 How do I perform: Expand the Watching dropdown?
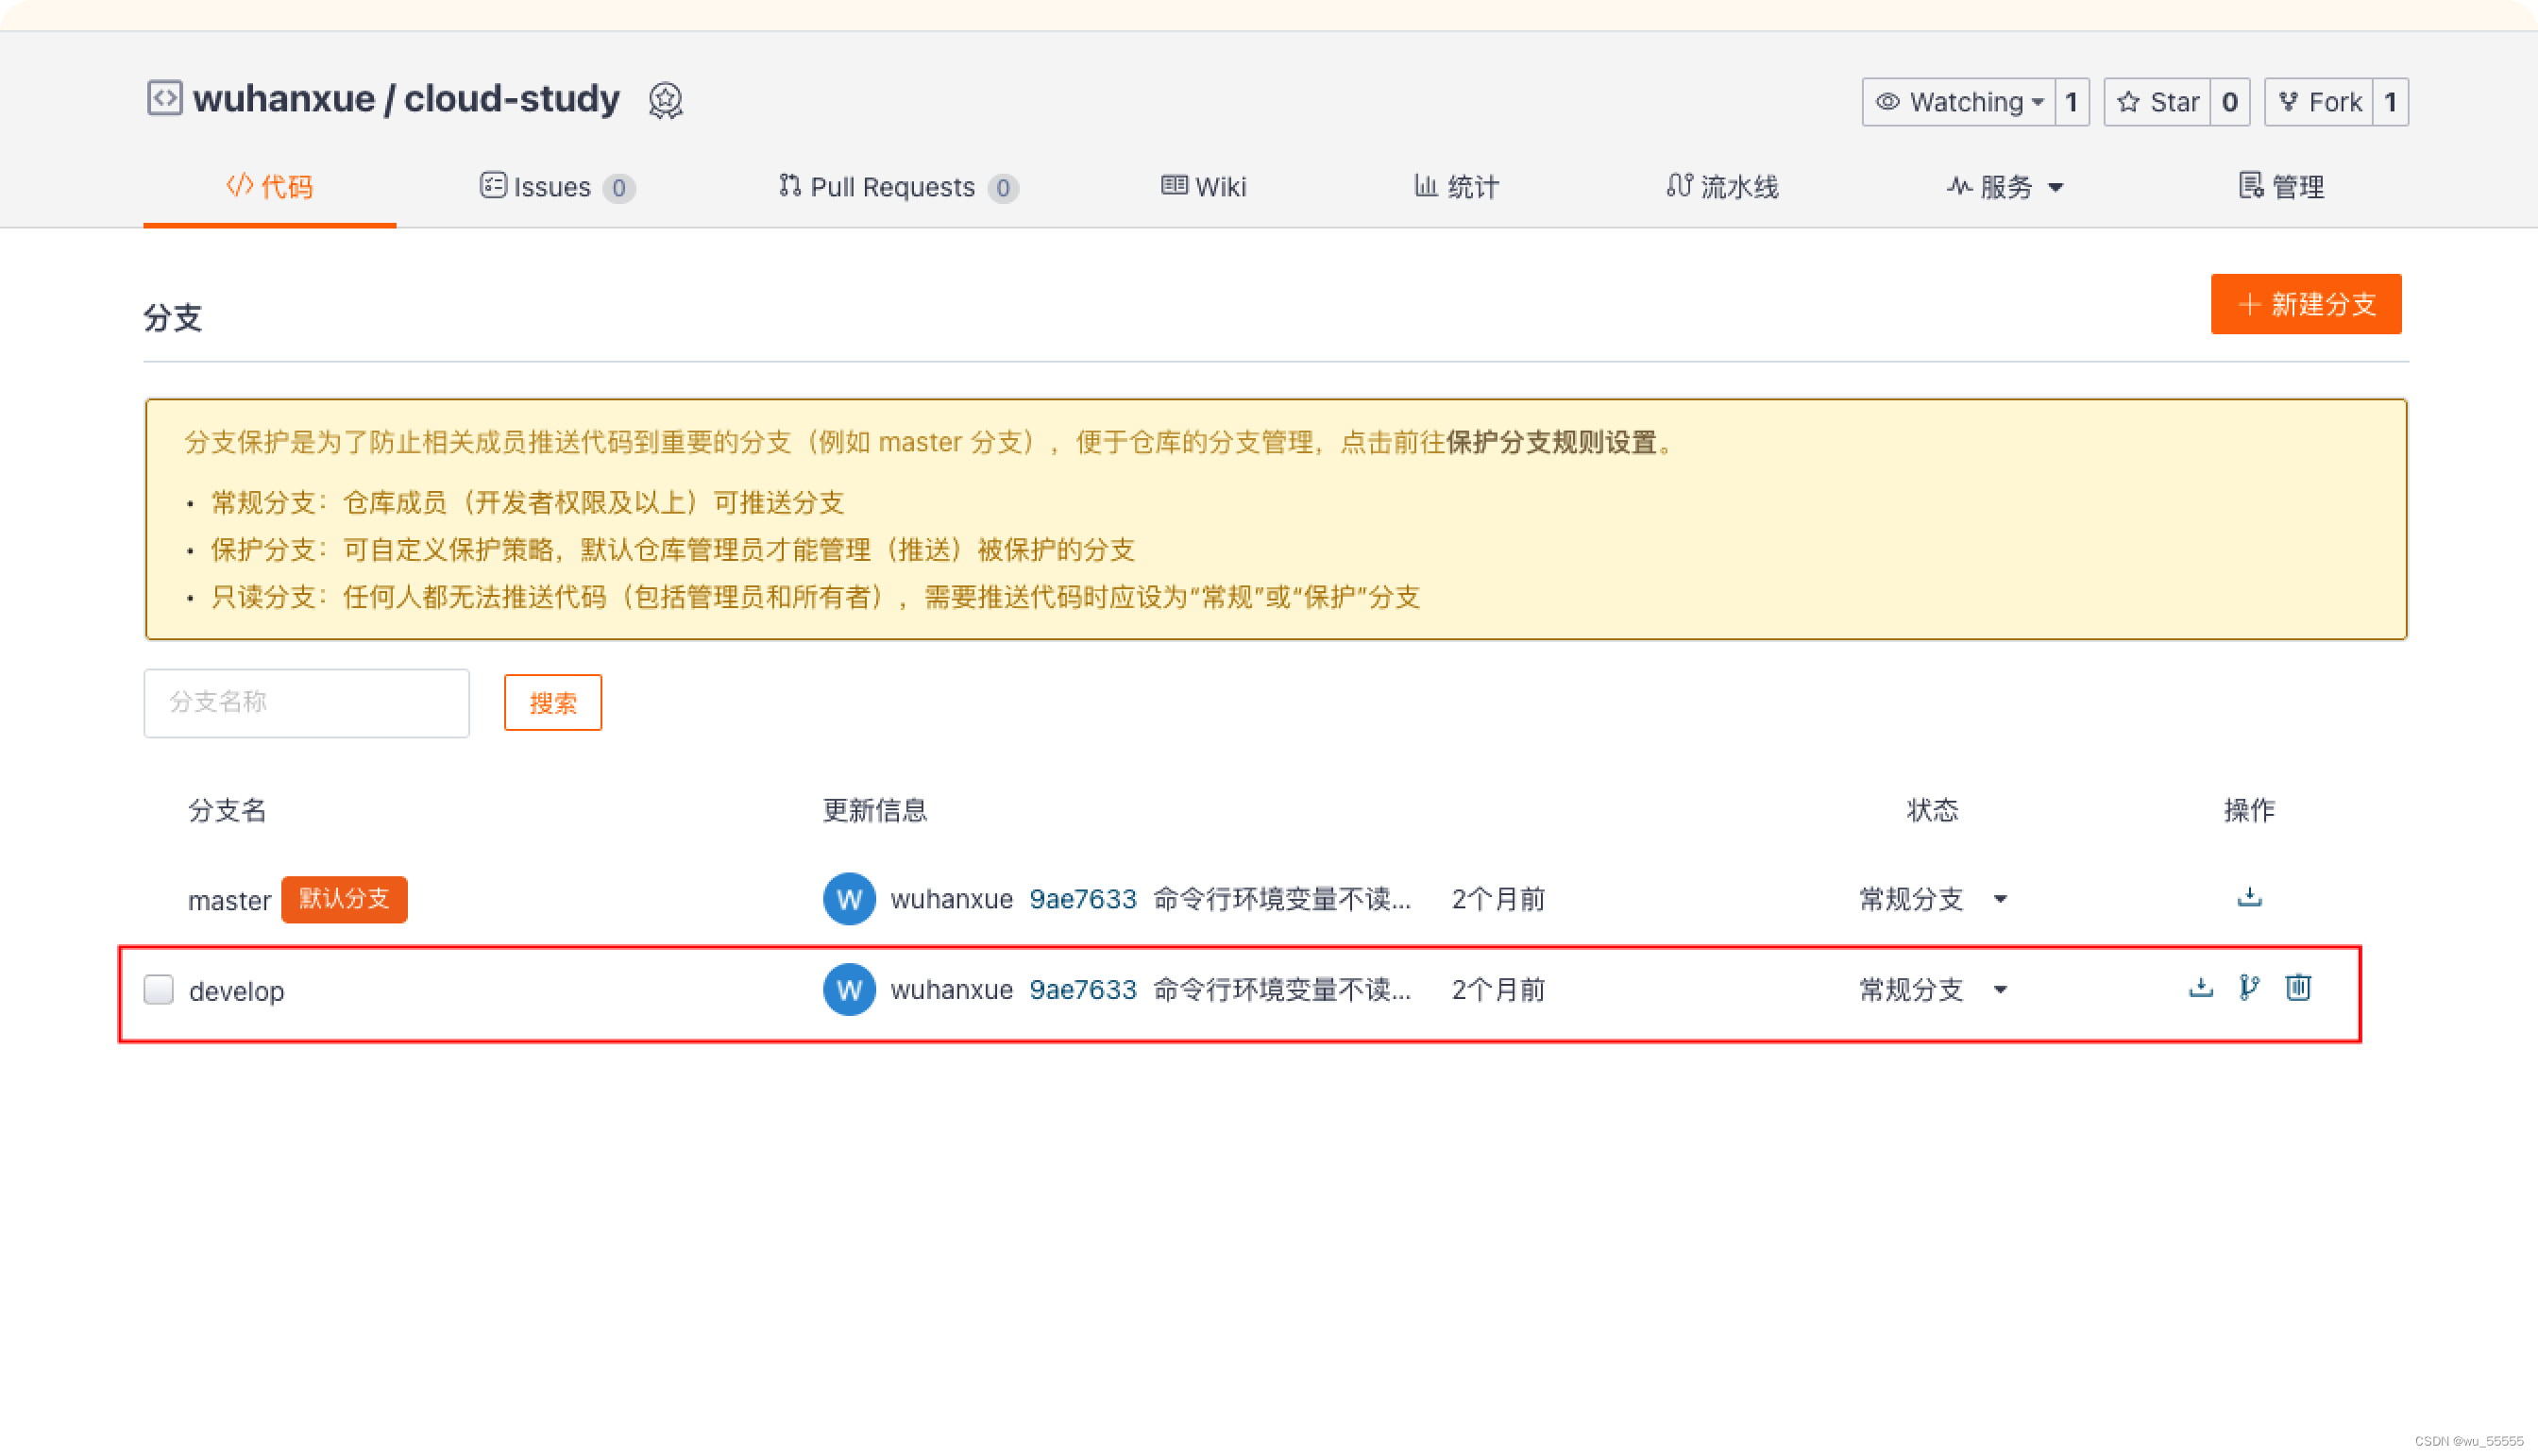(1958, 102)
